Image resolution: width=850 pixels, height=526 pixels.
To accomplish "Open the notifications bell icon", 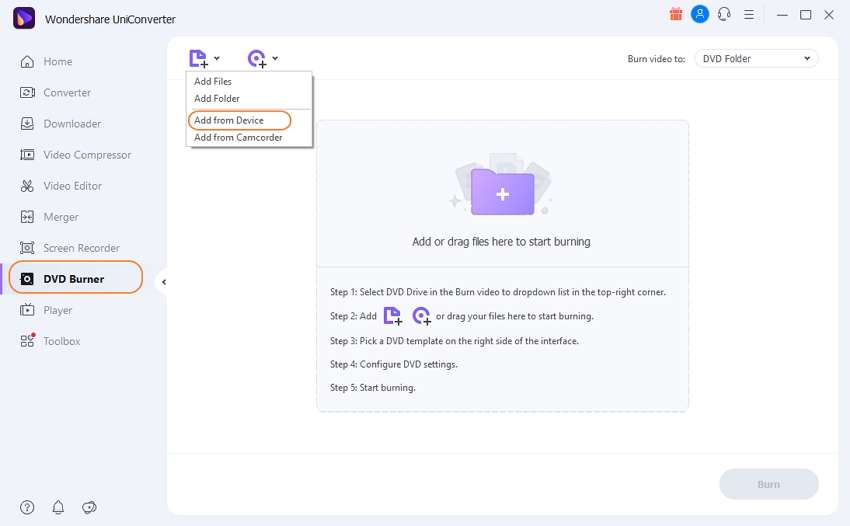I will pos(58,507).
